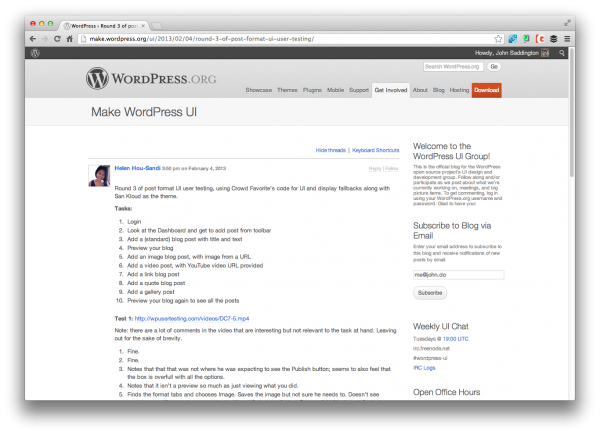
Task: Open the WordPress logo admin bar menu
Action: click(35, 53)
